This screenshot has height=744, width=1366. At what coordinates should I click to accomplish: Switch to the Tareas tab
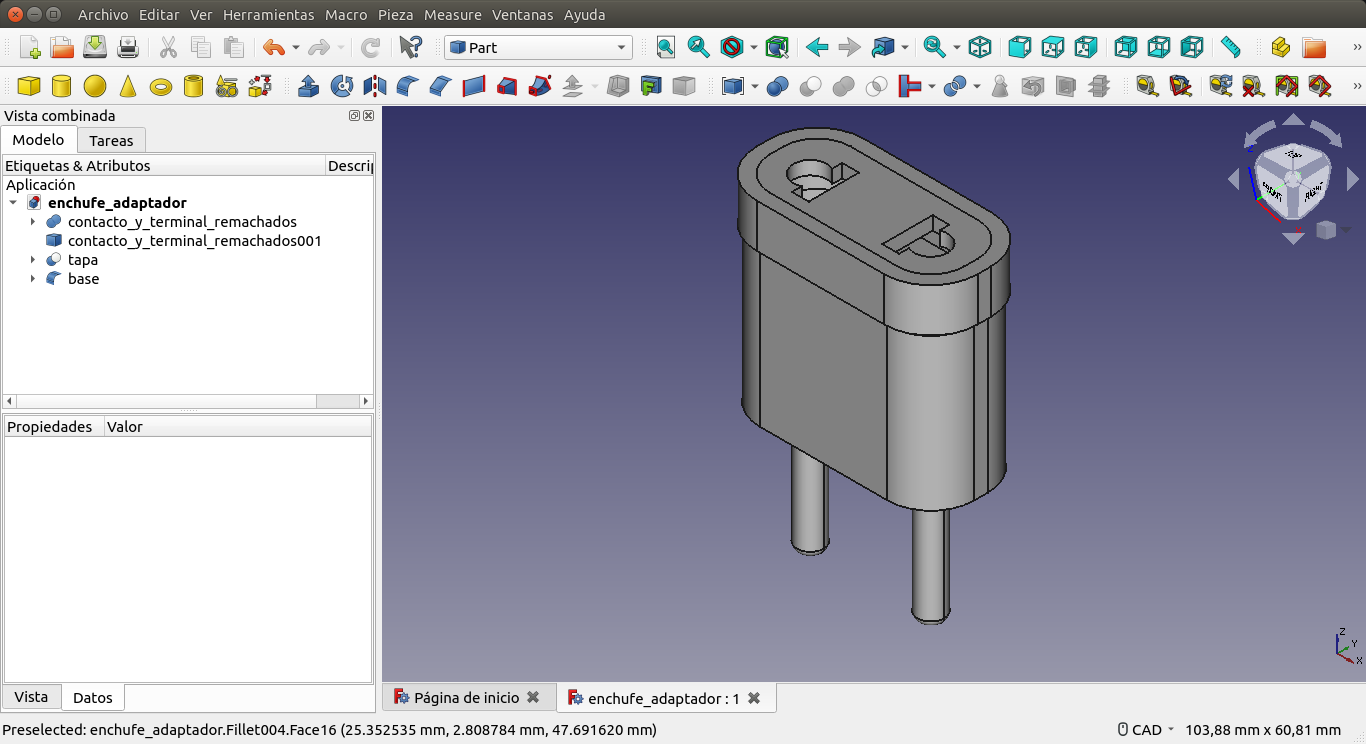(x=111, y=140)
